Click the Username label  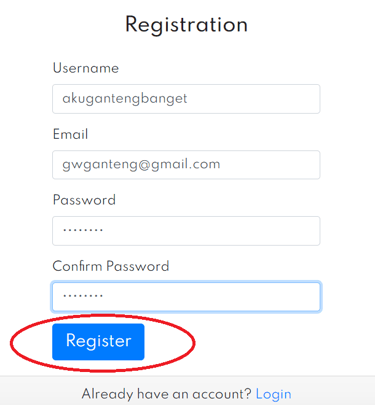click(86, 68)
